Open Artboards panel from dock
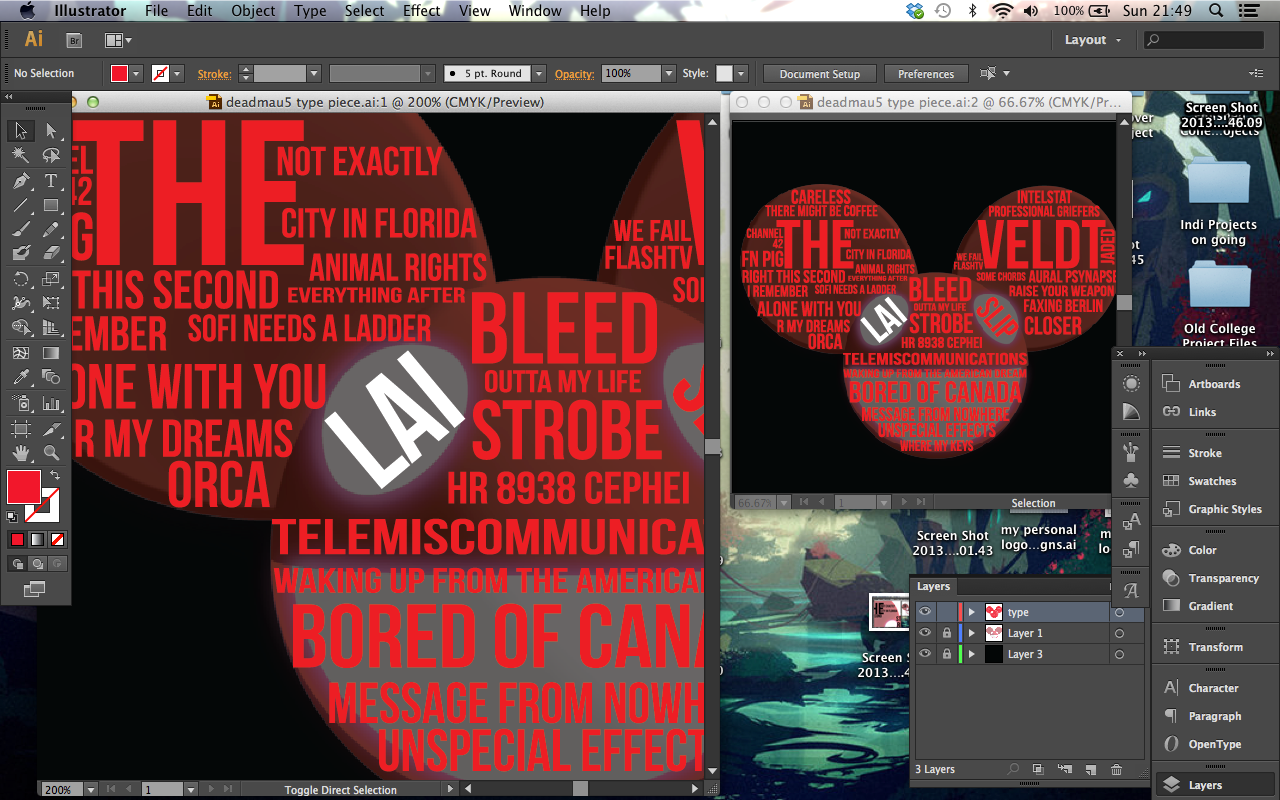Viewport: 1280px width, 800px height. 1214,384
